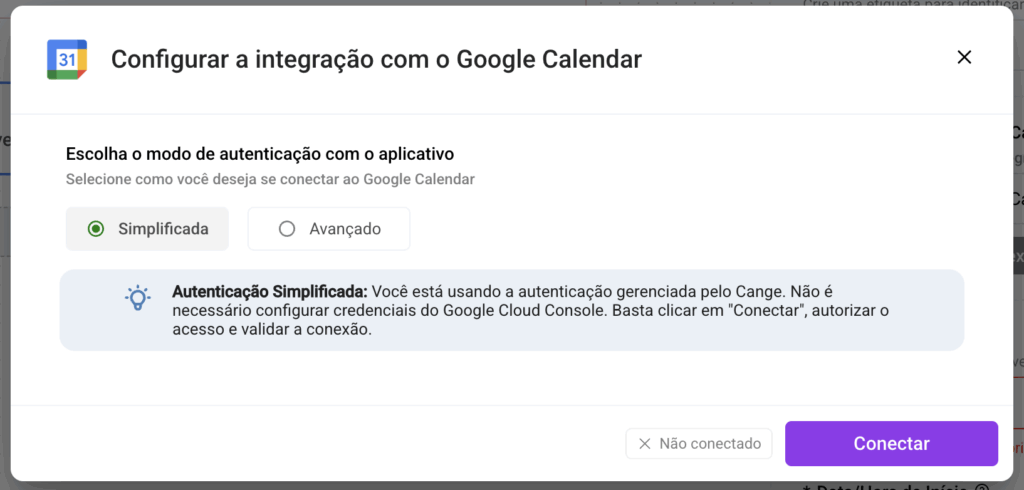Choose the Simplificada authentication option label
Screen dimensions: 1024x490
point(163,229)
